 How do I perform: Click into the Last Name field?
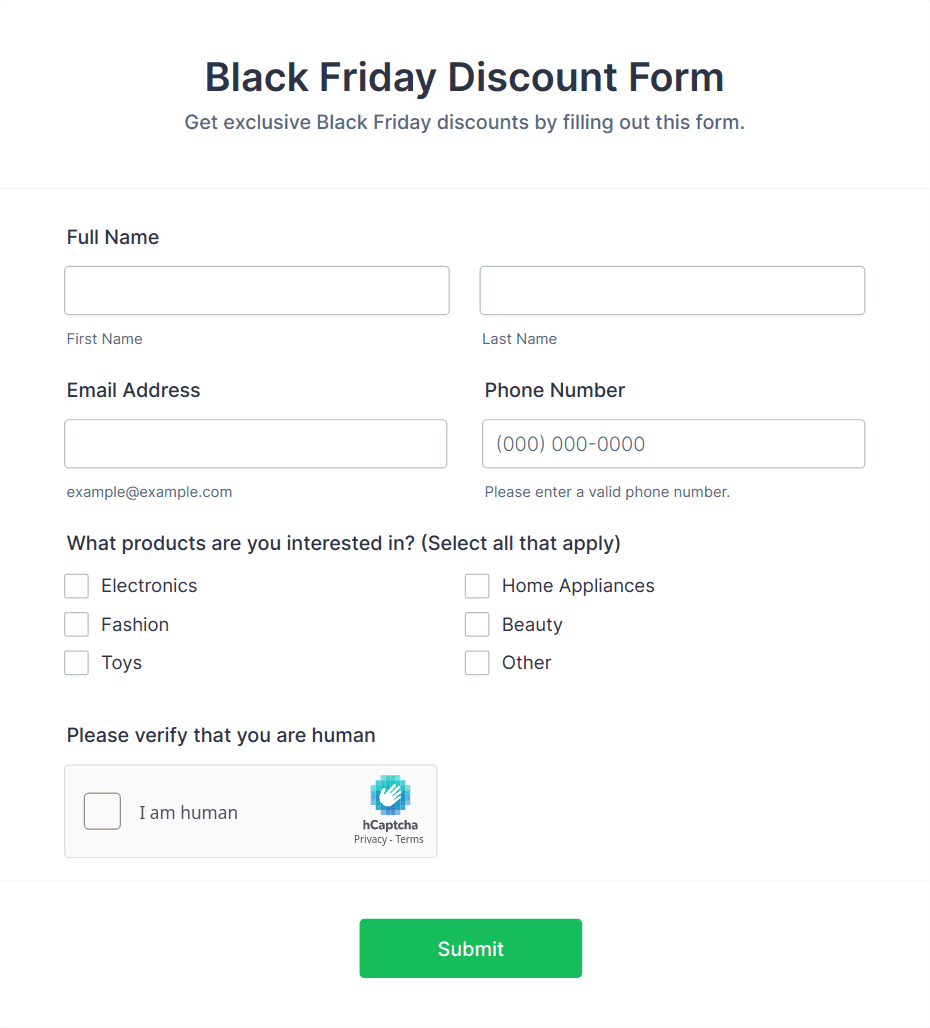click(672, 290)
